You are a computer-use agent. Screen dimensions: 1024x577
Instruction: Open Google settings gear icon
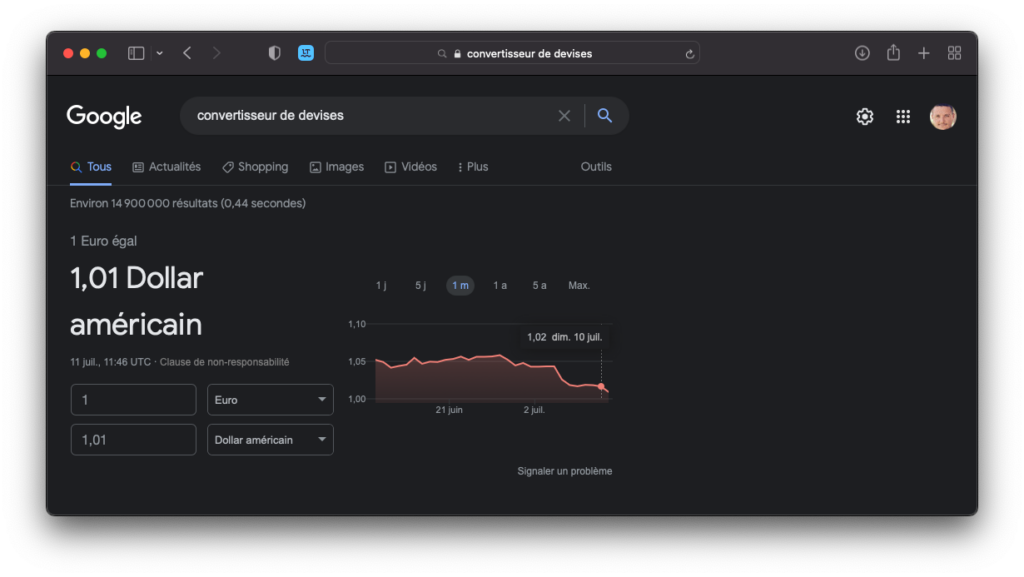865,117
